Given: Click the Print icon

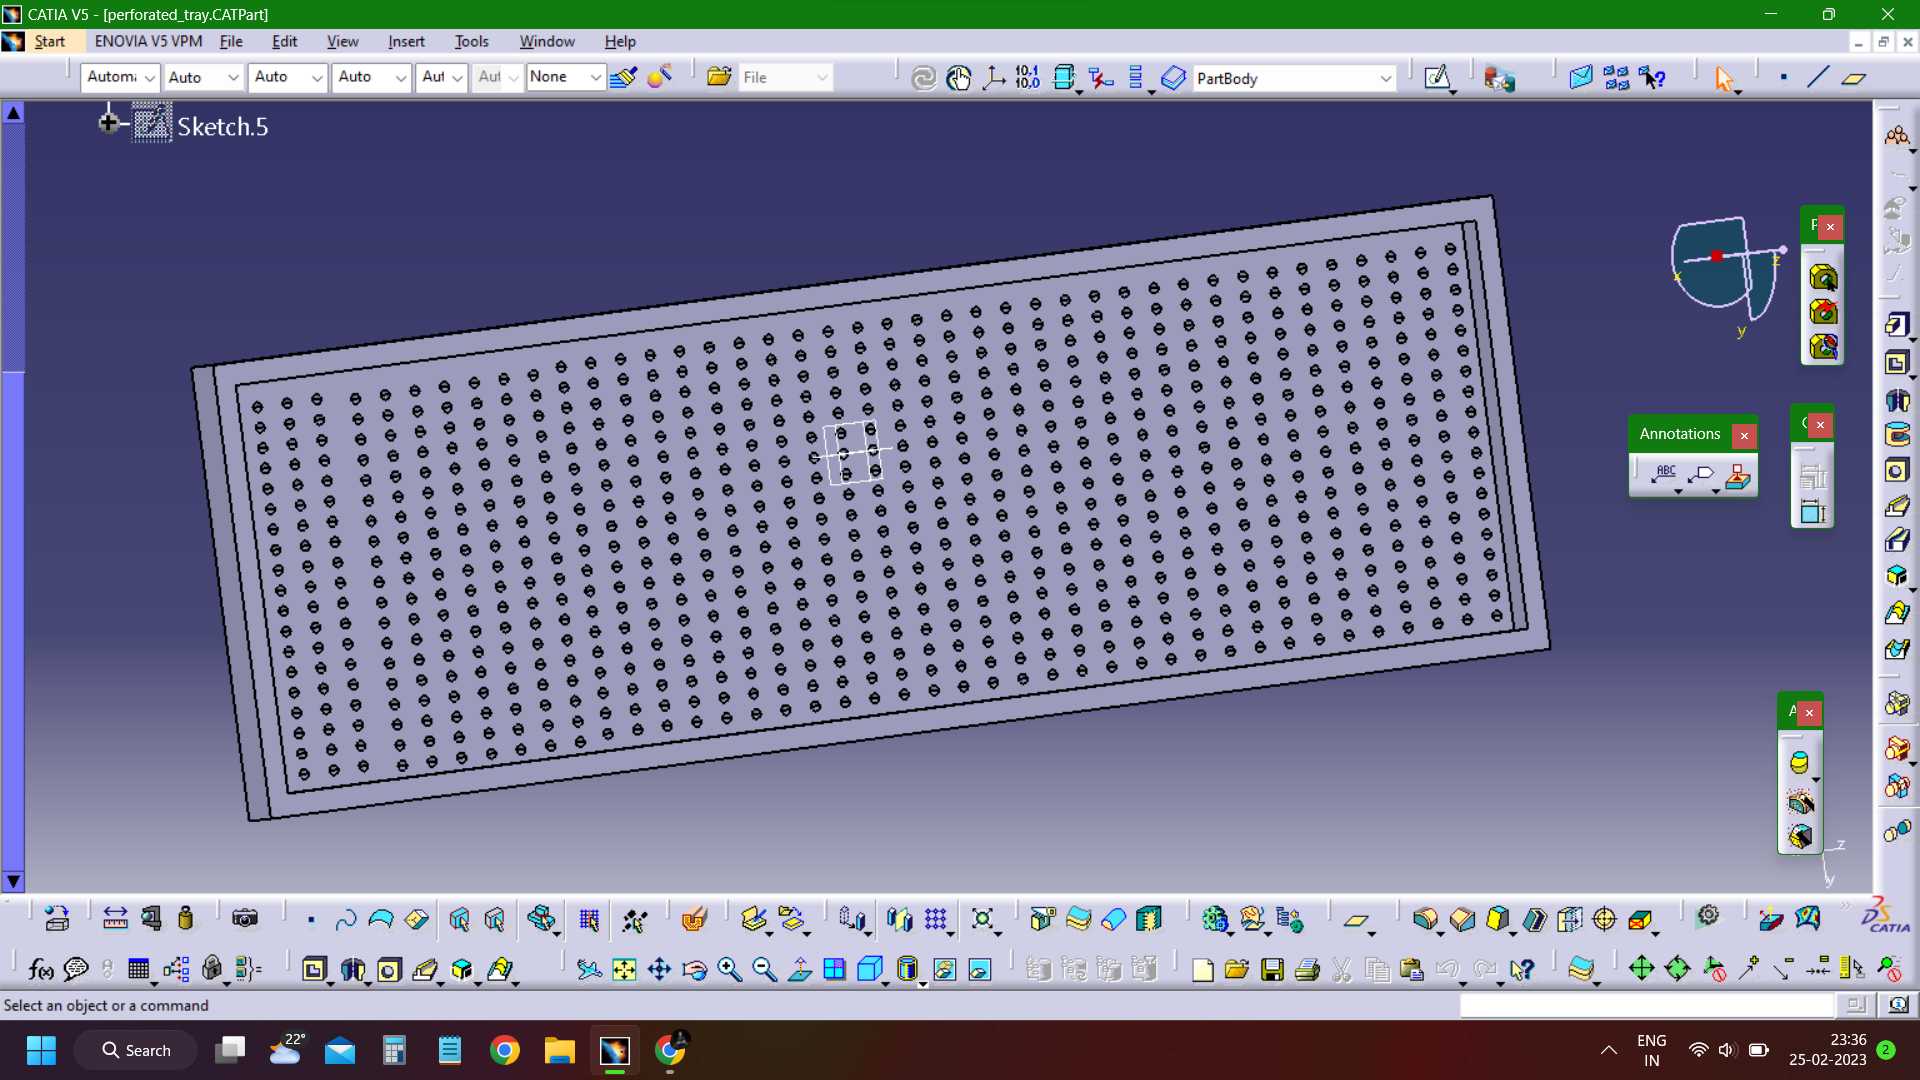Looking at the screenshot, I should pos(1307,969).
